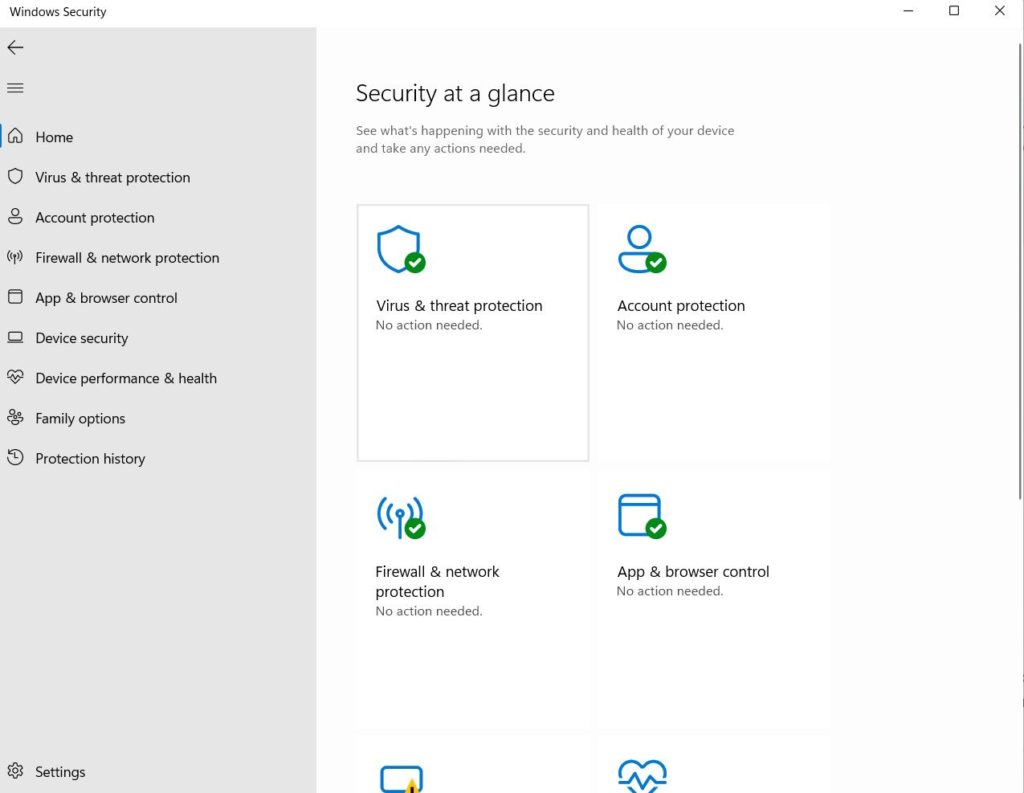Click the large antenna icon in Firewall card
This screenshot has width=1024, height=793.
(x=401, y=517)
